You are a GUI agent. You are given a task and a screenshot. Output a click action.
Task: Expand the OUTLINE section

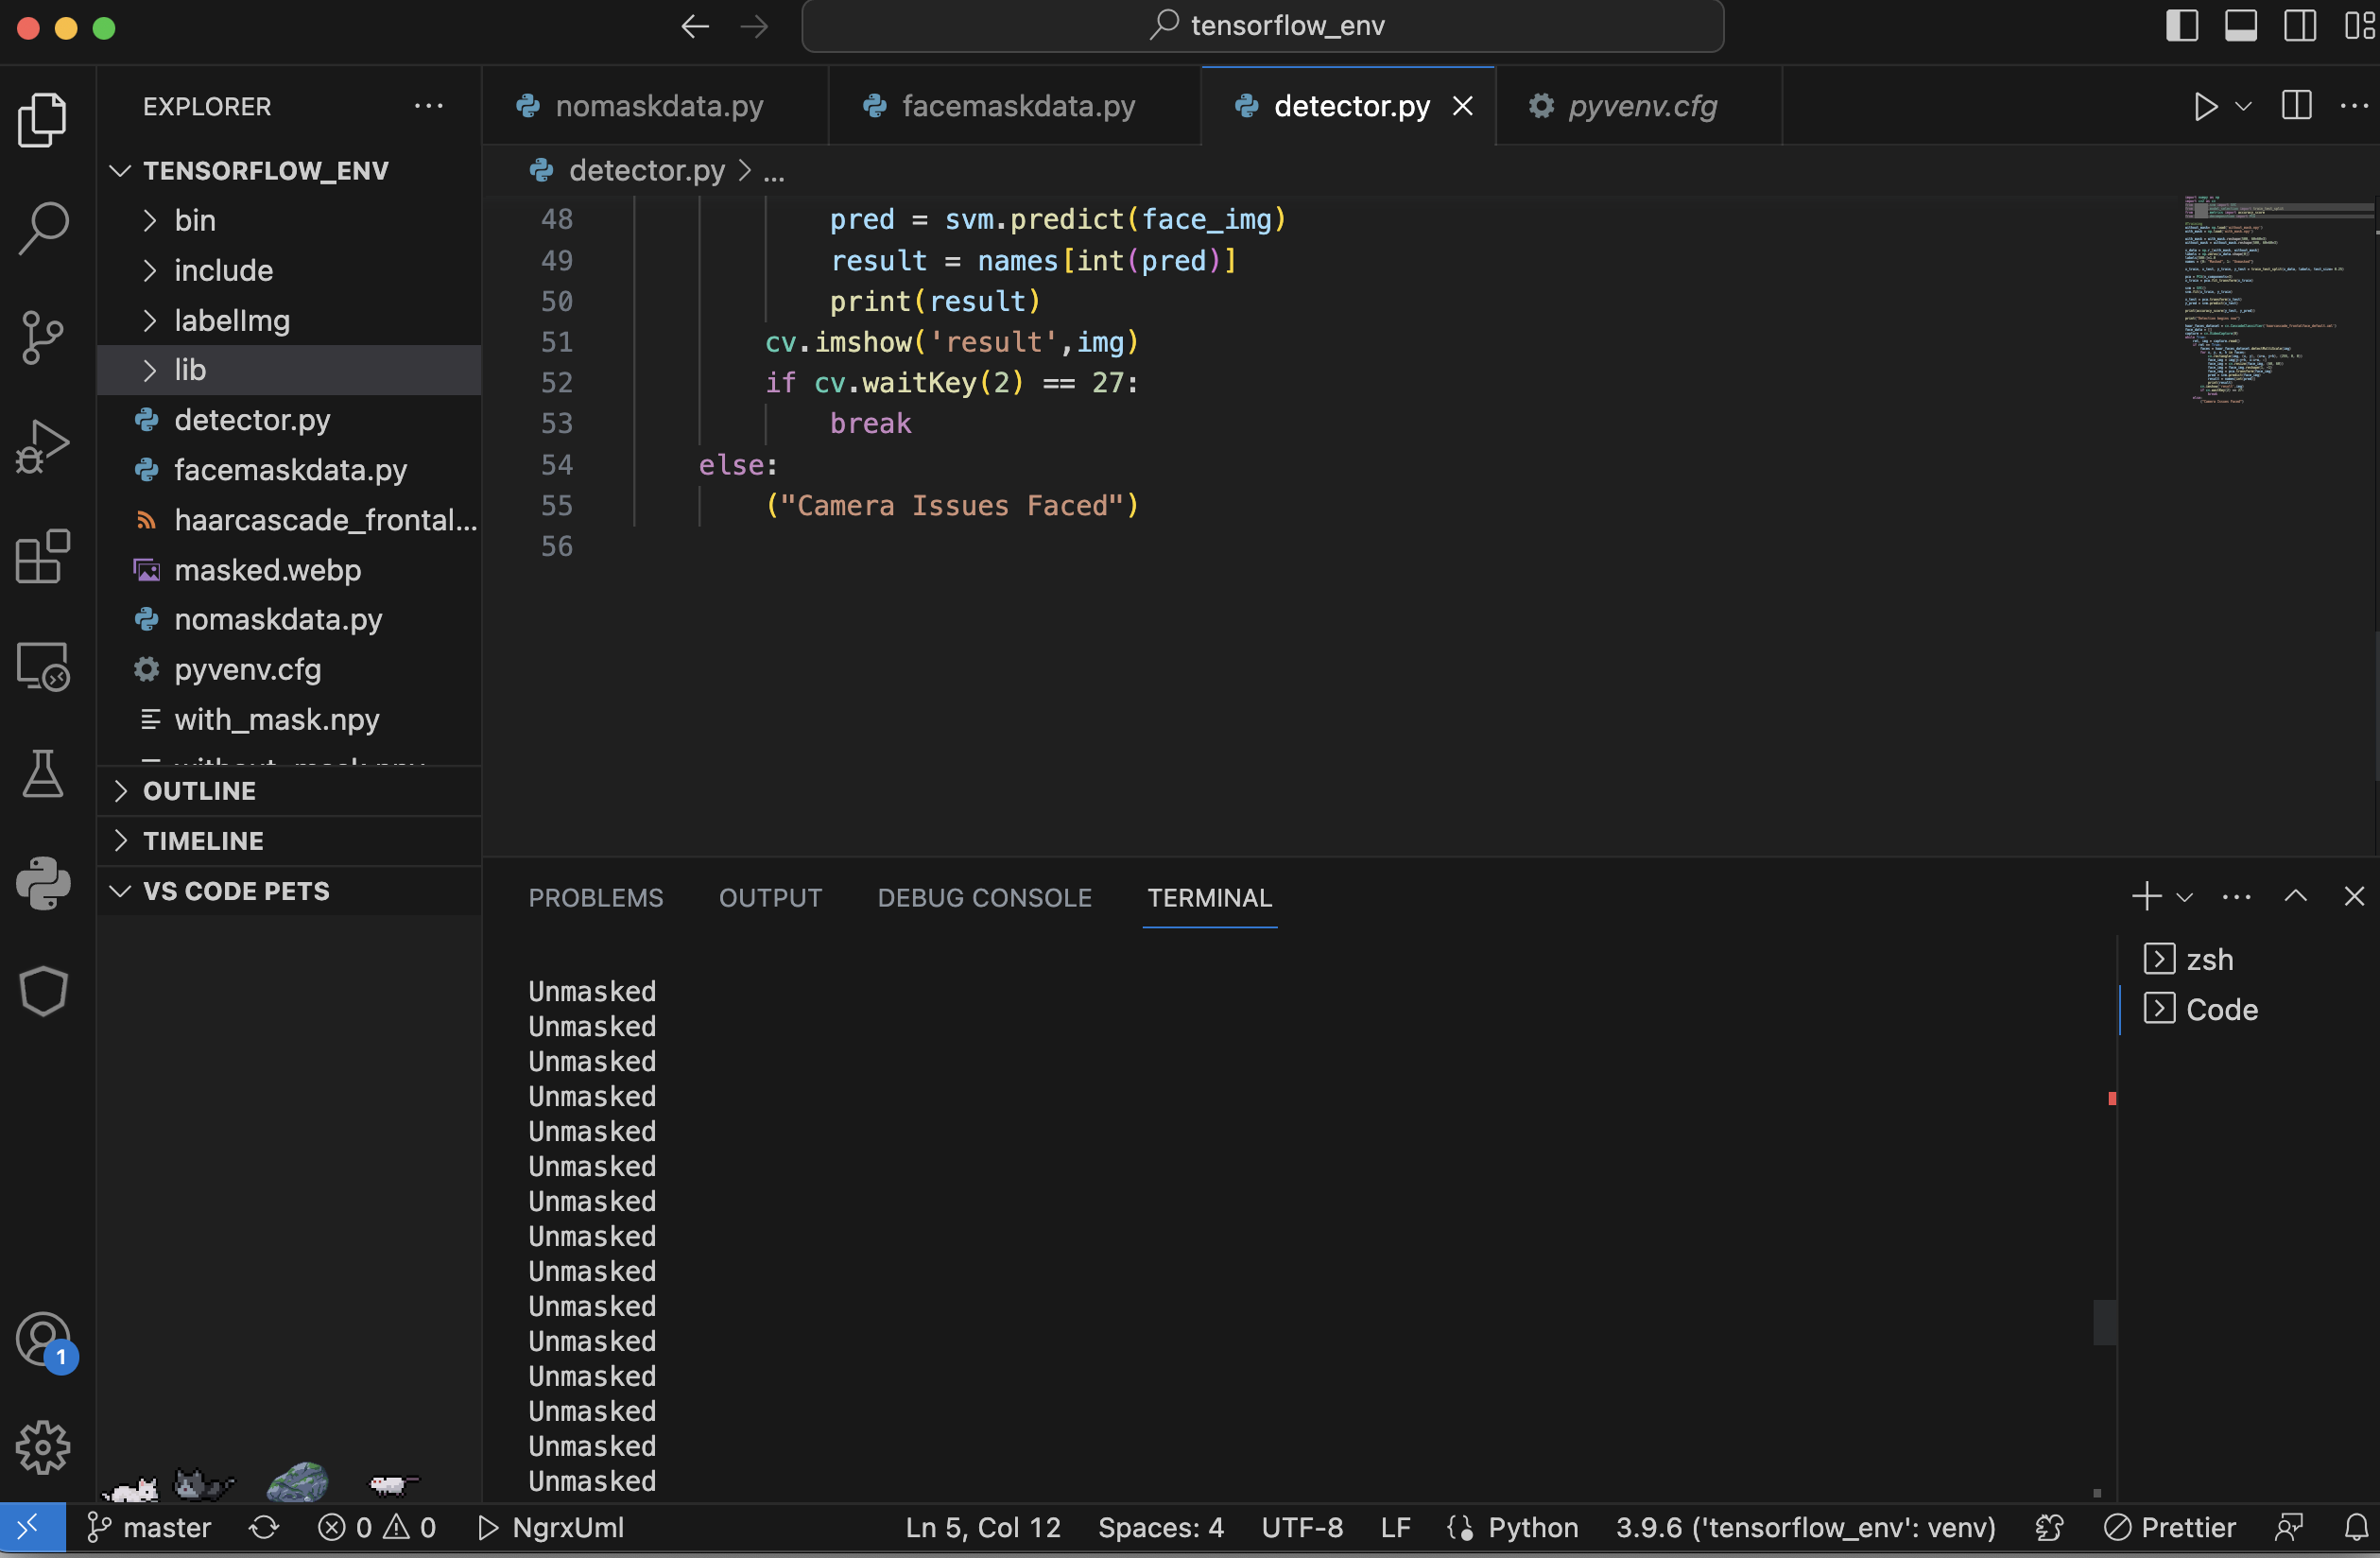click(199, 791)
